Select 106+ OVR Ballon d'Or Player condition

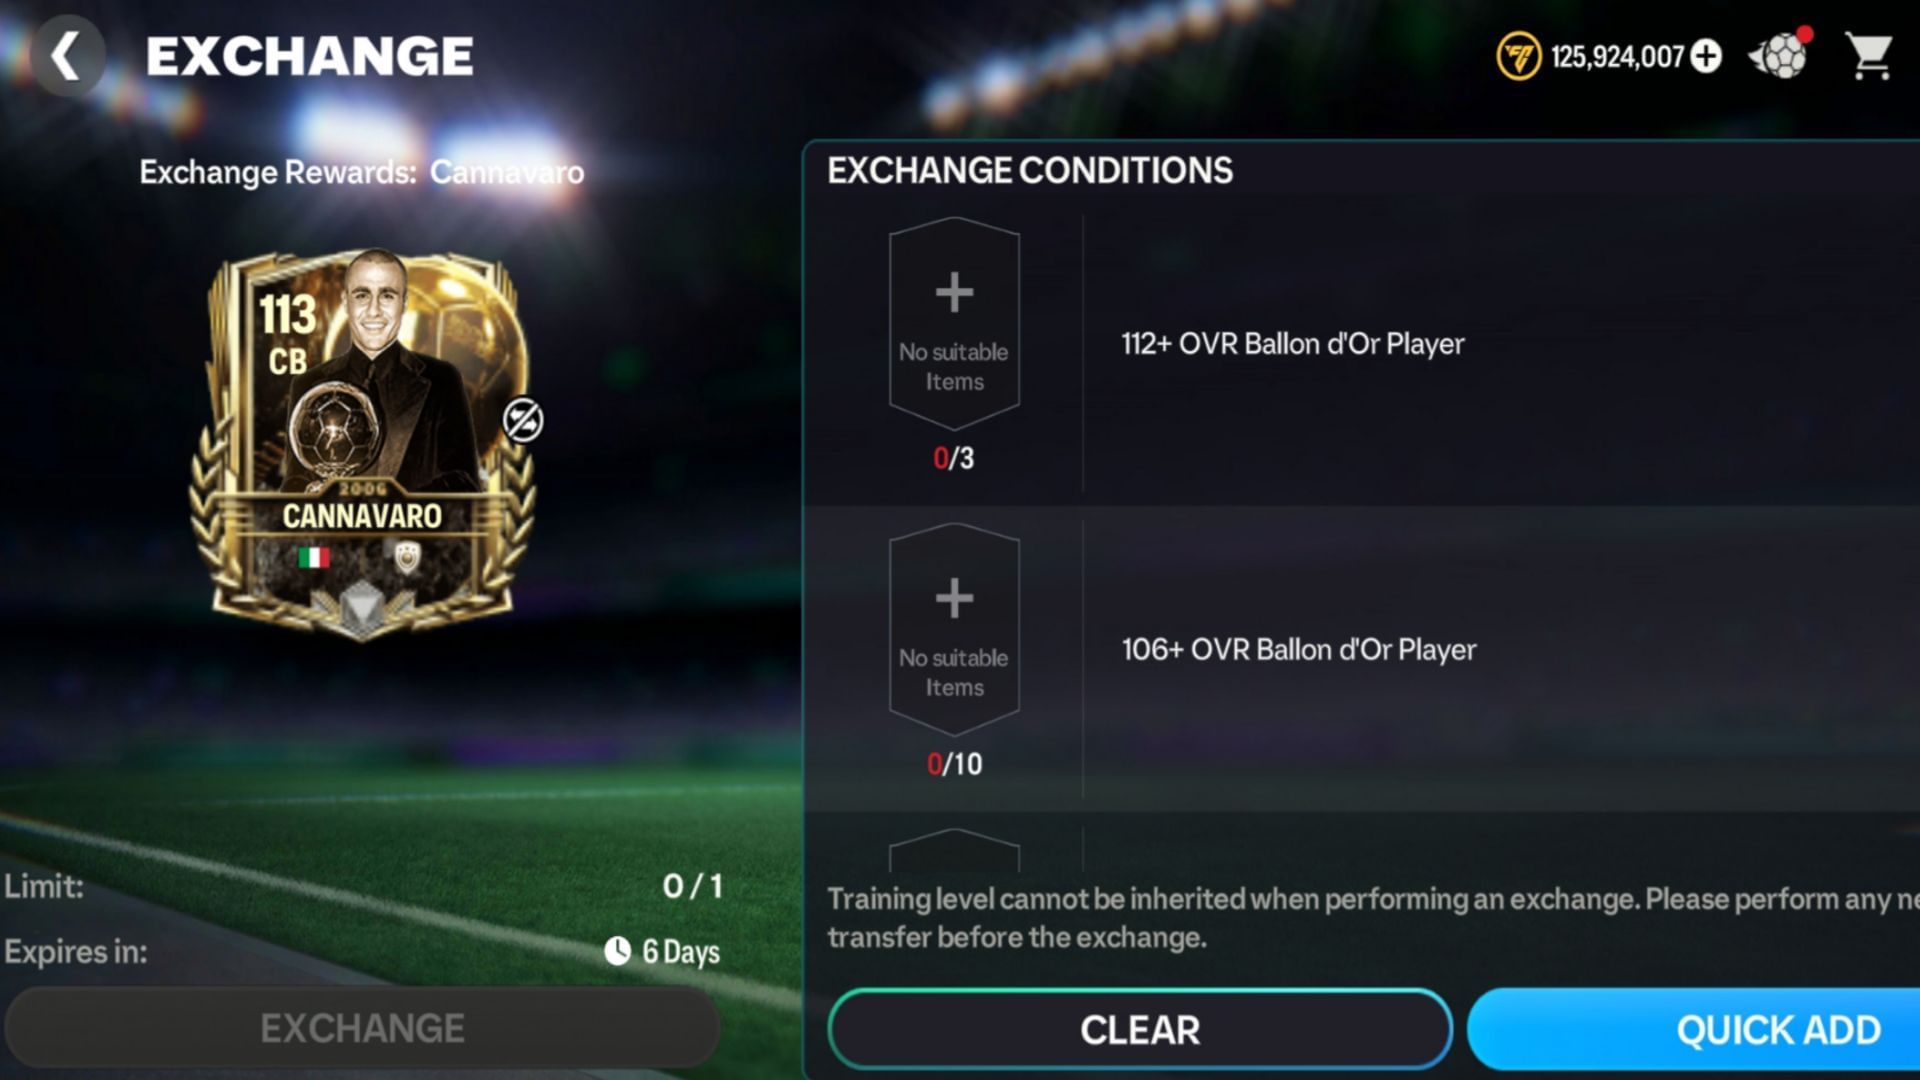1298,650
